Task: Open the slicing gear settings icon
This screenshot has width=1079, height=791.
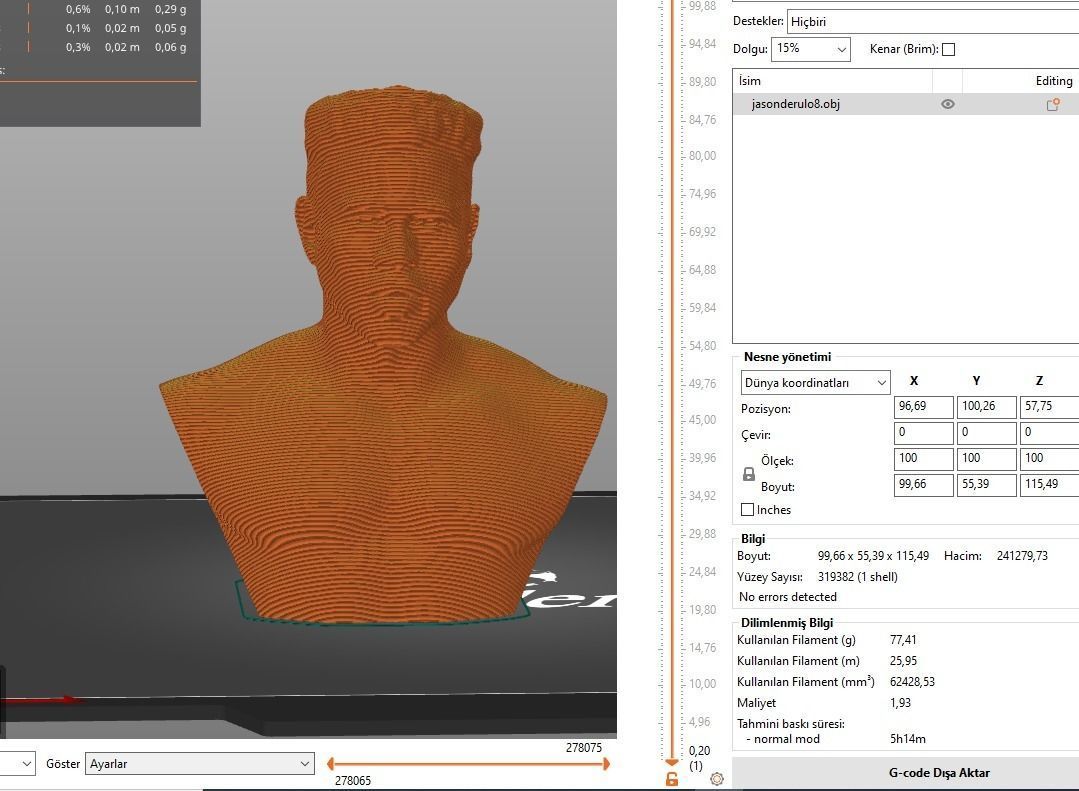Action: tap(717, 778)
